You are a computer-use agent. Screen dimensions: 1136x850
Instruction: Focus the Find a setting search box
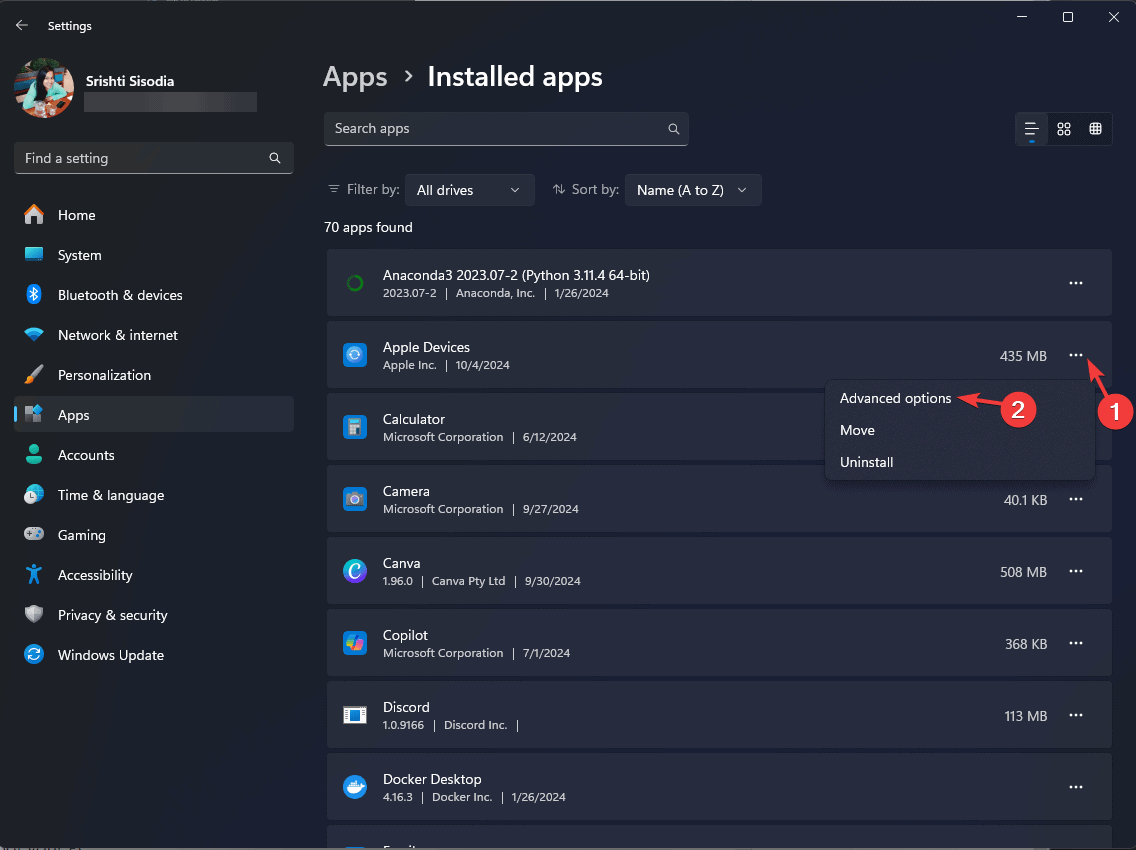click(x=154, y=158)
